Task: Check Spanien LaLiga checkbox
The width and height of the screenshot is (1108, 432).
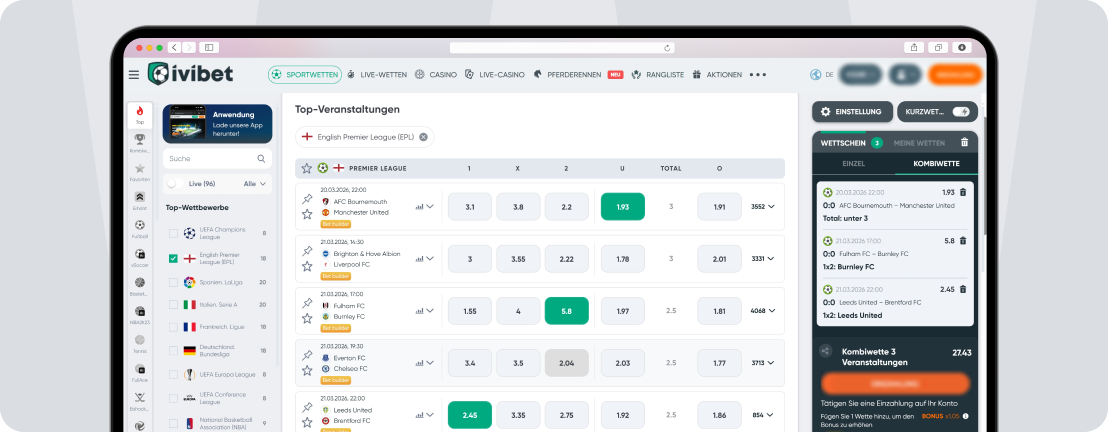Action: click(173, 282)
